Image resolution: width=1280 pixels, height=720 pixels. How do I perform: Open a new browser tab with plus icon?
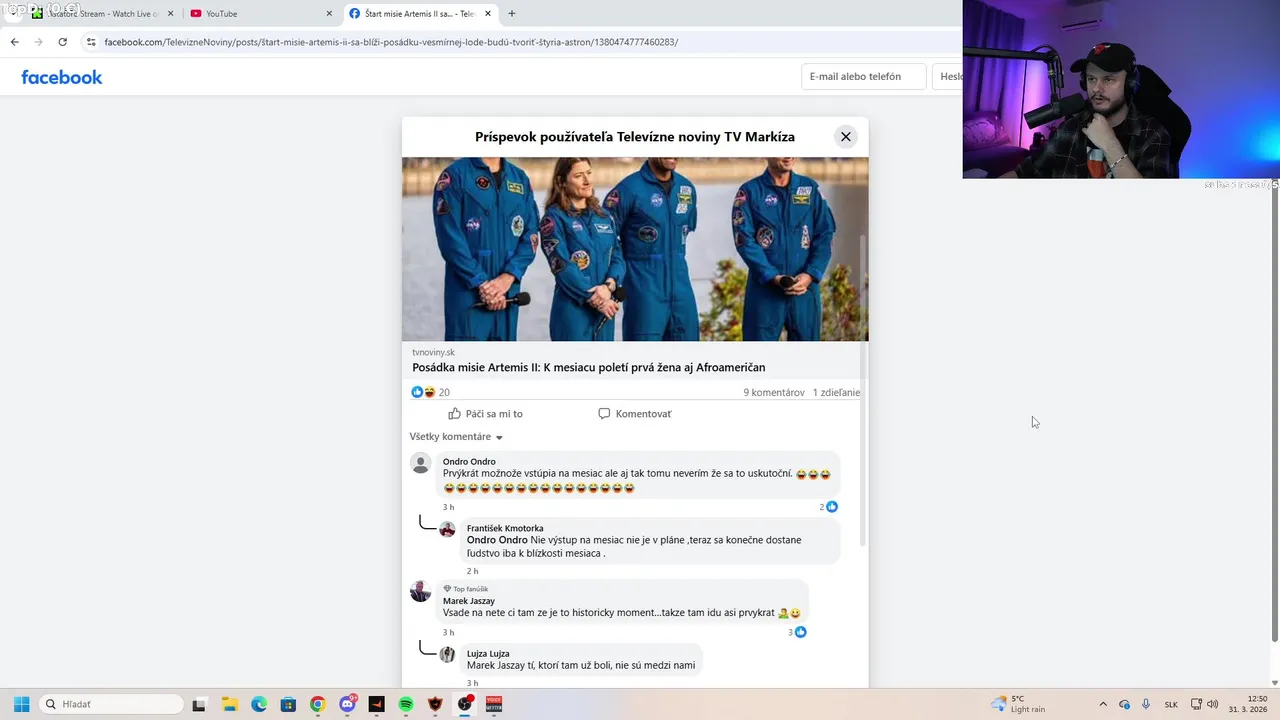[x=512, y=14]
